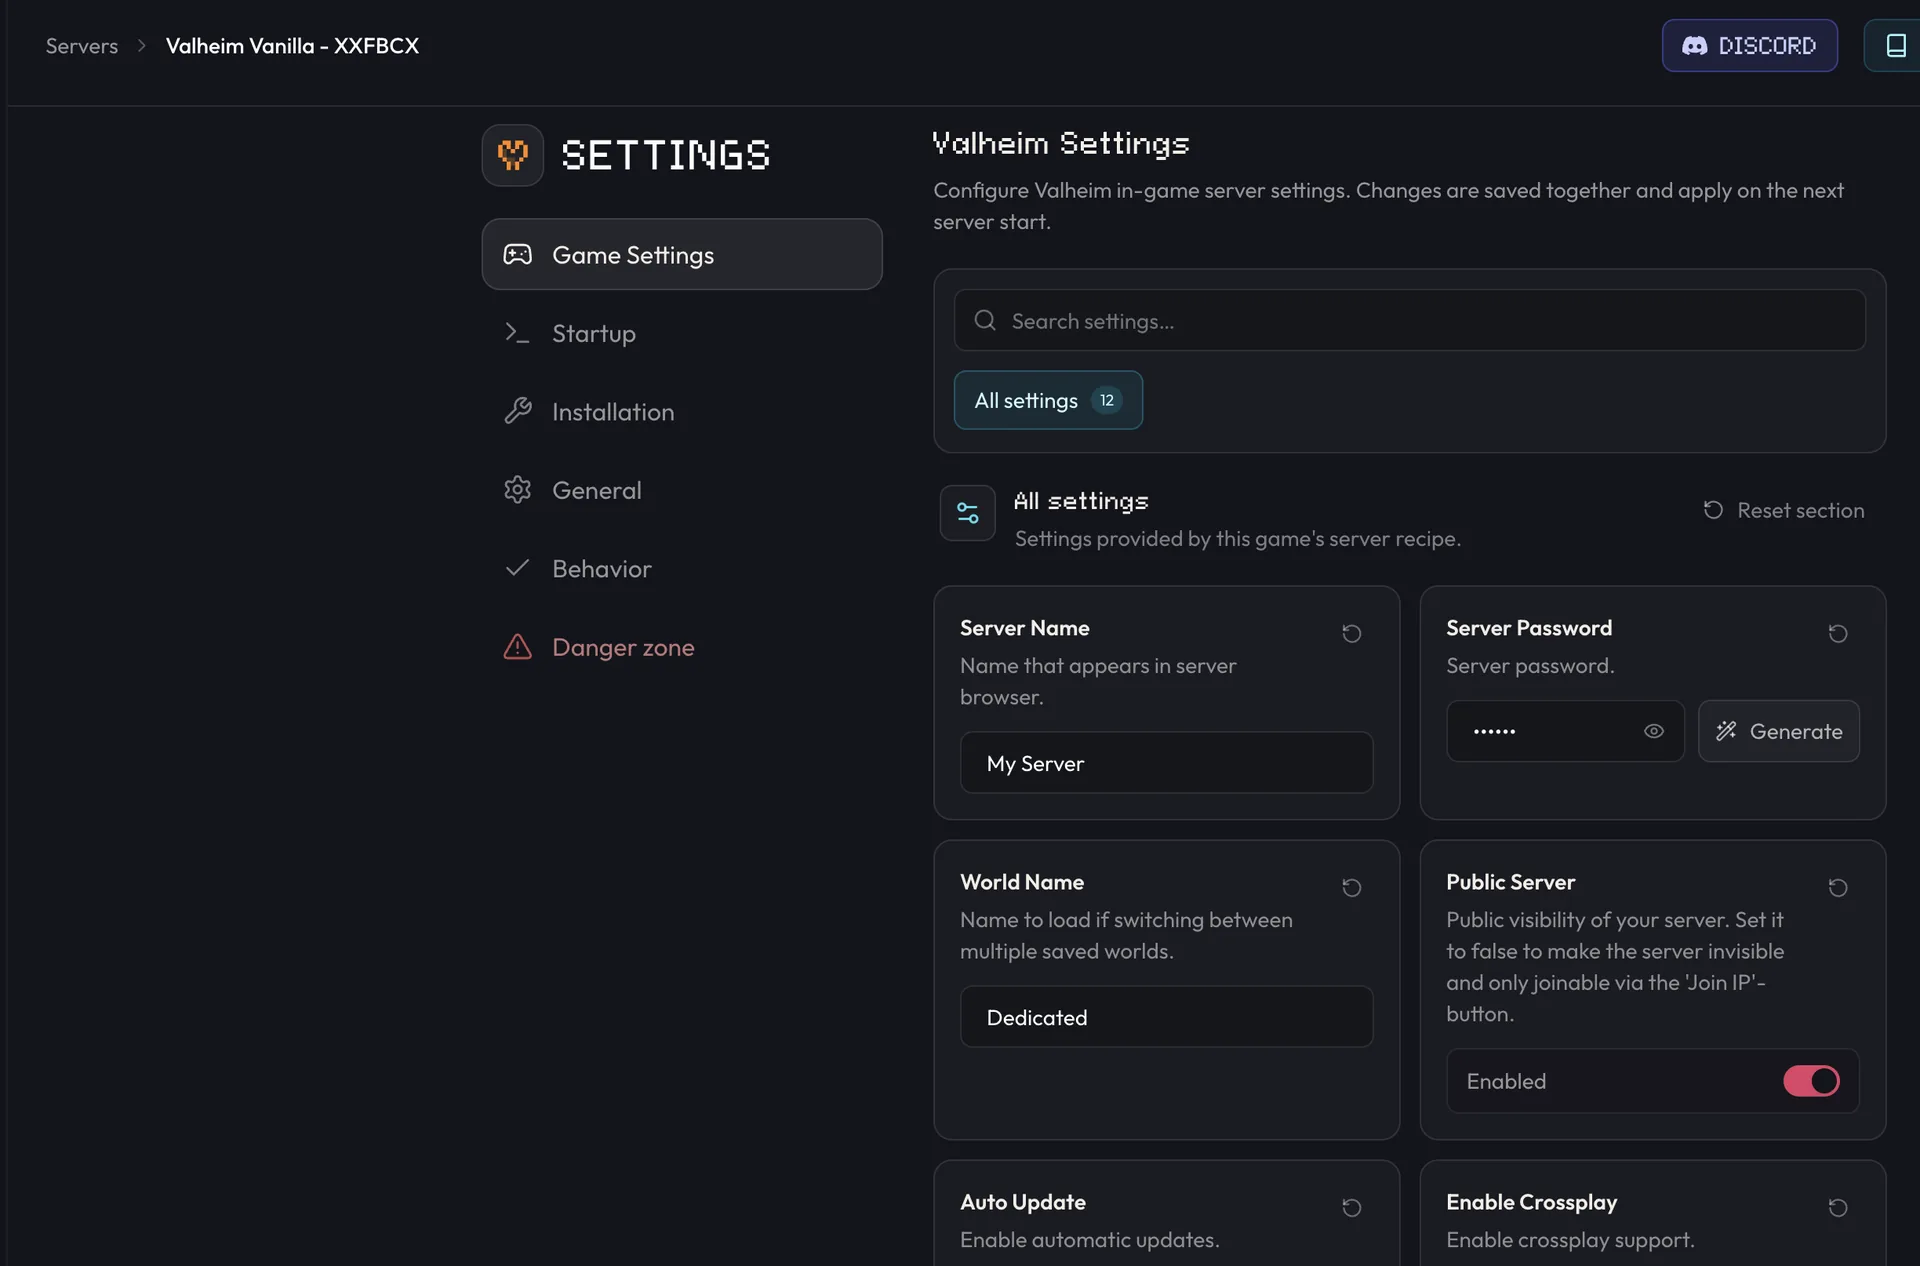Click the warning triangle icon by Danger zone
This screenshot has width=1920, height=1266.
(x=517, y=647)
